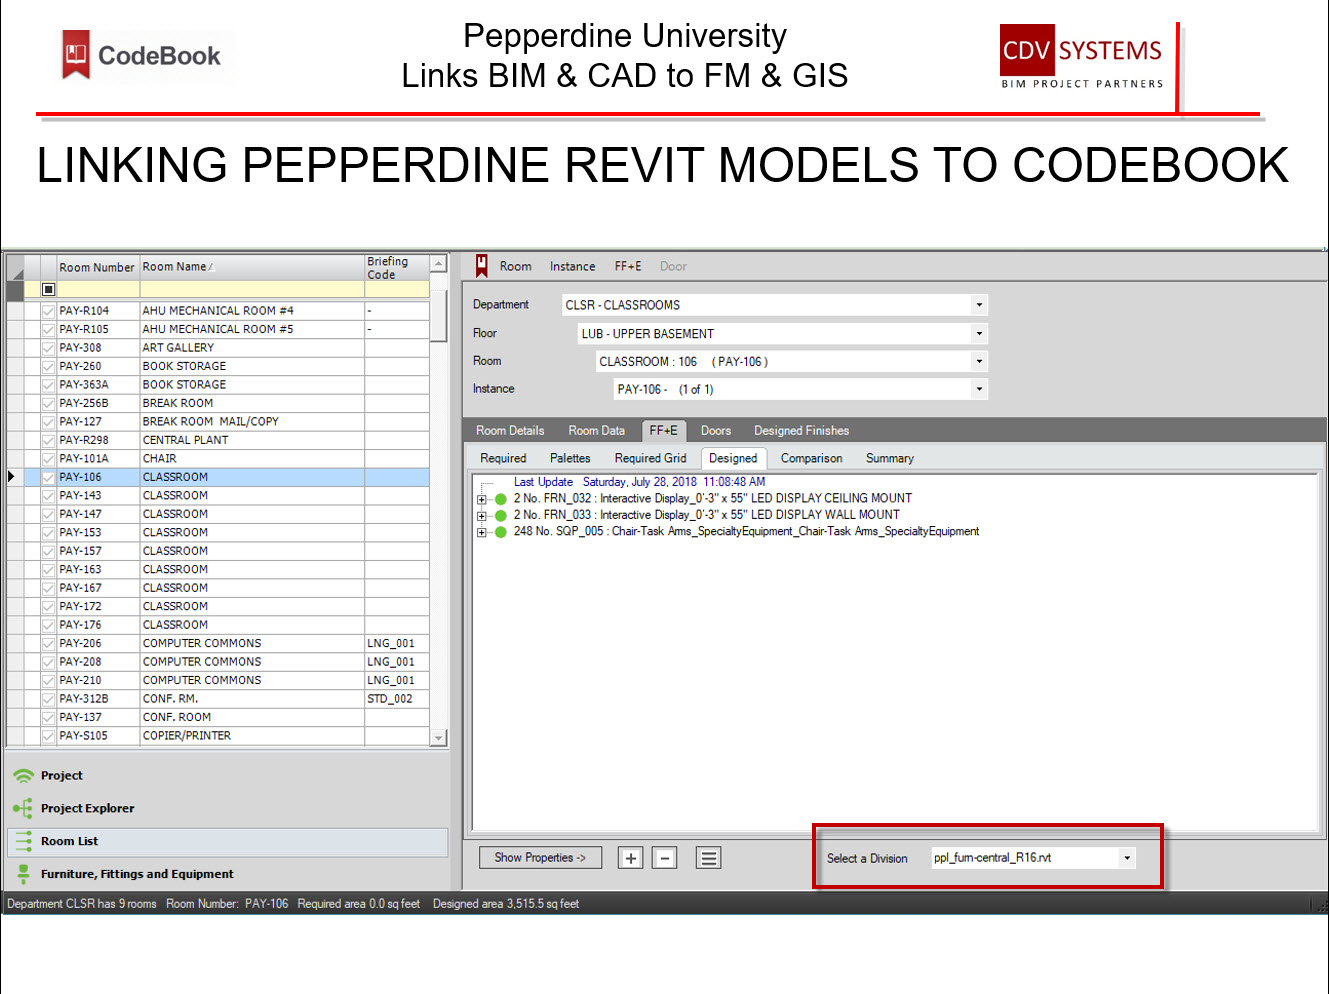Select the Summary sub-tab
1329x994 pixels.
tap(890, 459)
